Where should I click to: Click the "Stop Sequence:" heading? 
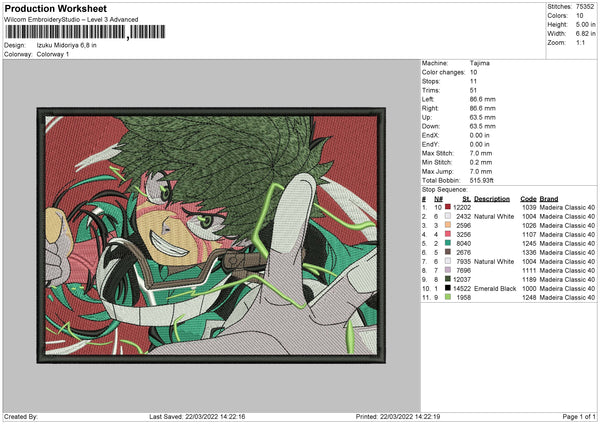coord(445,189)
